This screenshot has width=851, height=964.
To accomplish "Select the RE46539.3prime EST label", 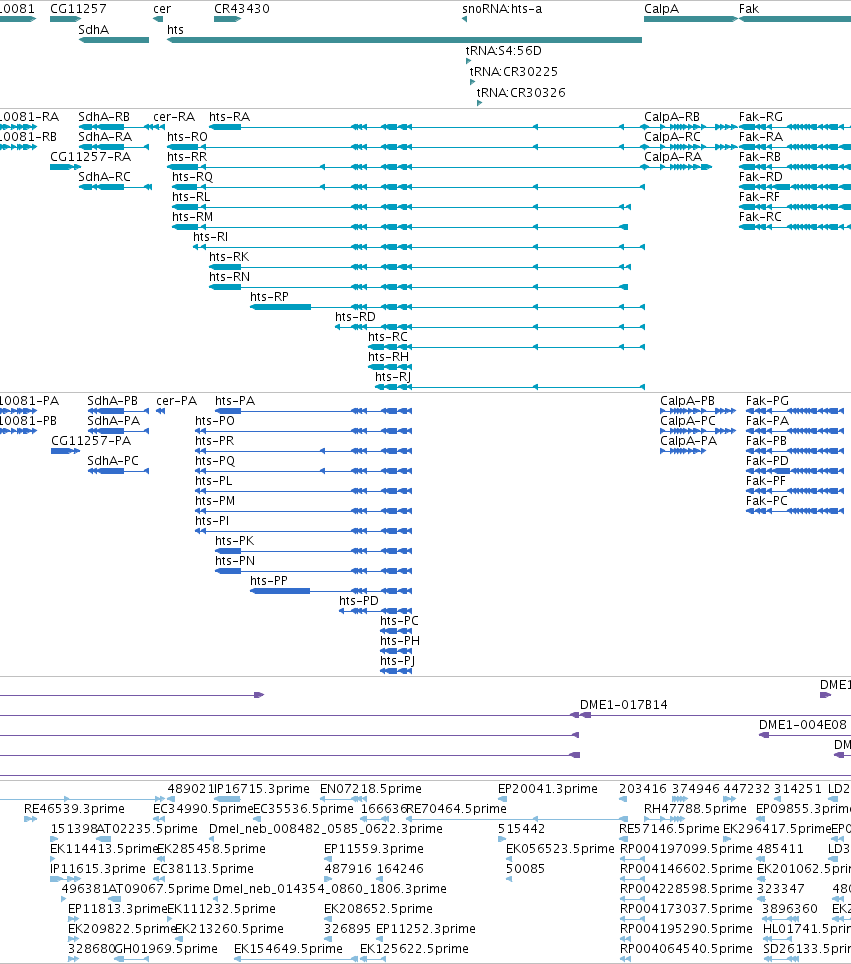I will (x=74, y=808).
